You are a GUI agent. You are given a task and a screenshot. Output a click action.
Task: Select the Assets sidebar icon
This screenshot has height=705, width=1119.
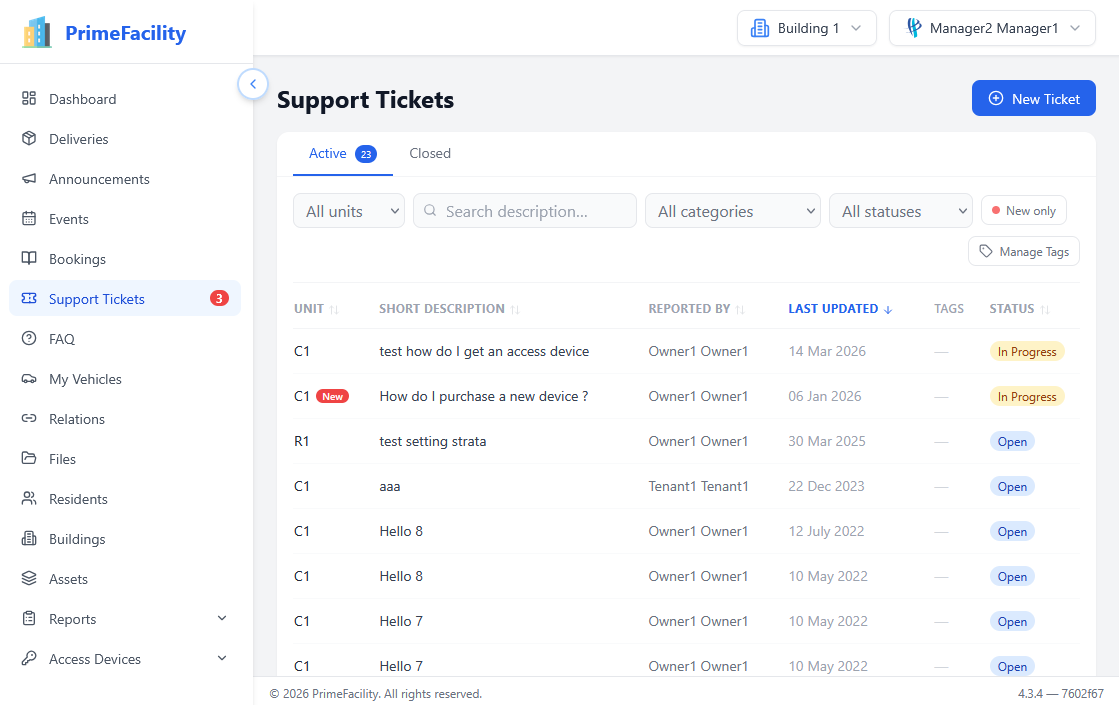pos(31,578)
